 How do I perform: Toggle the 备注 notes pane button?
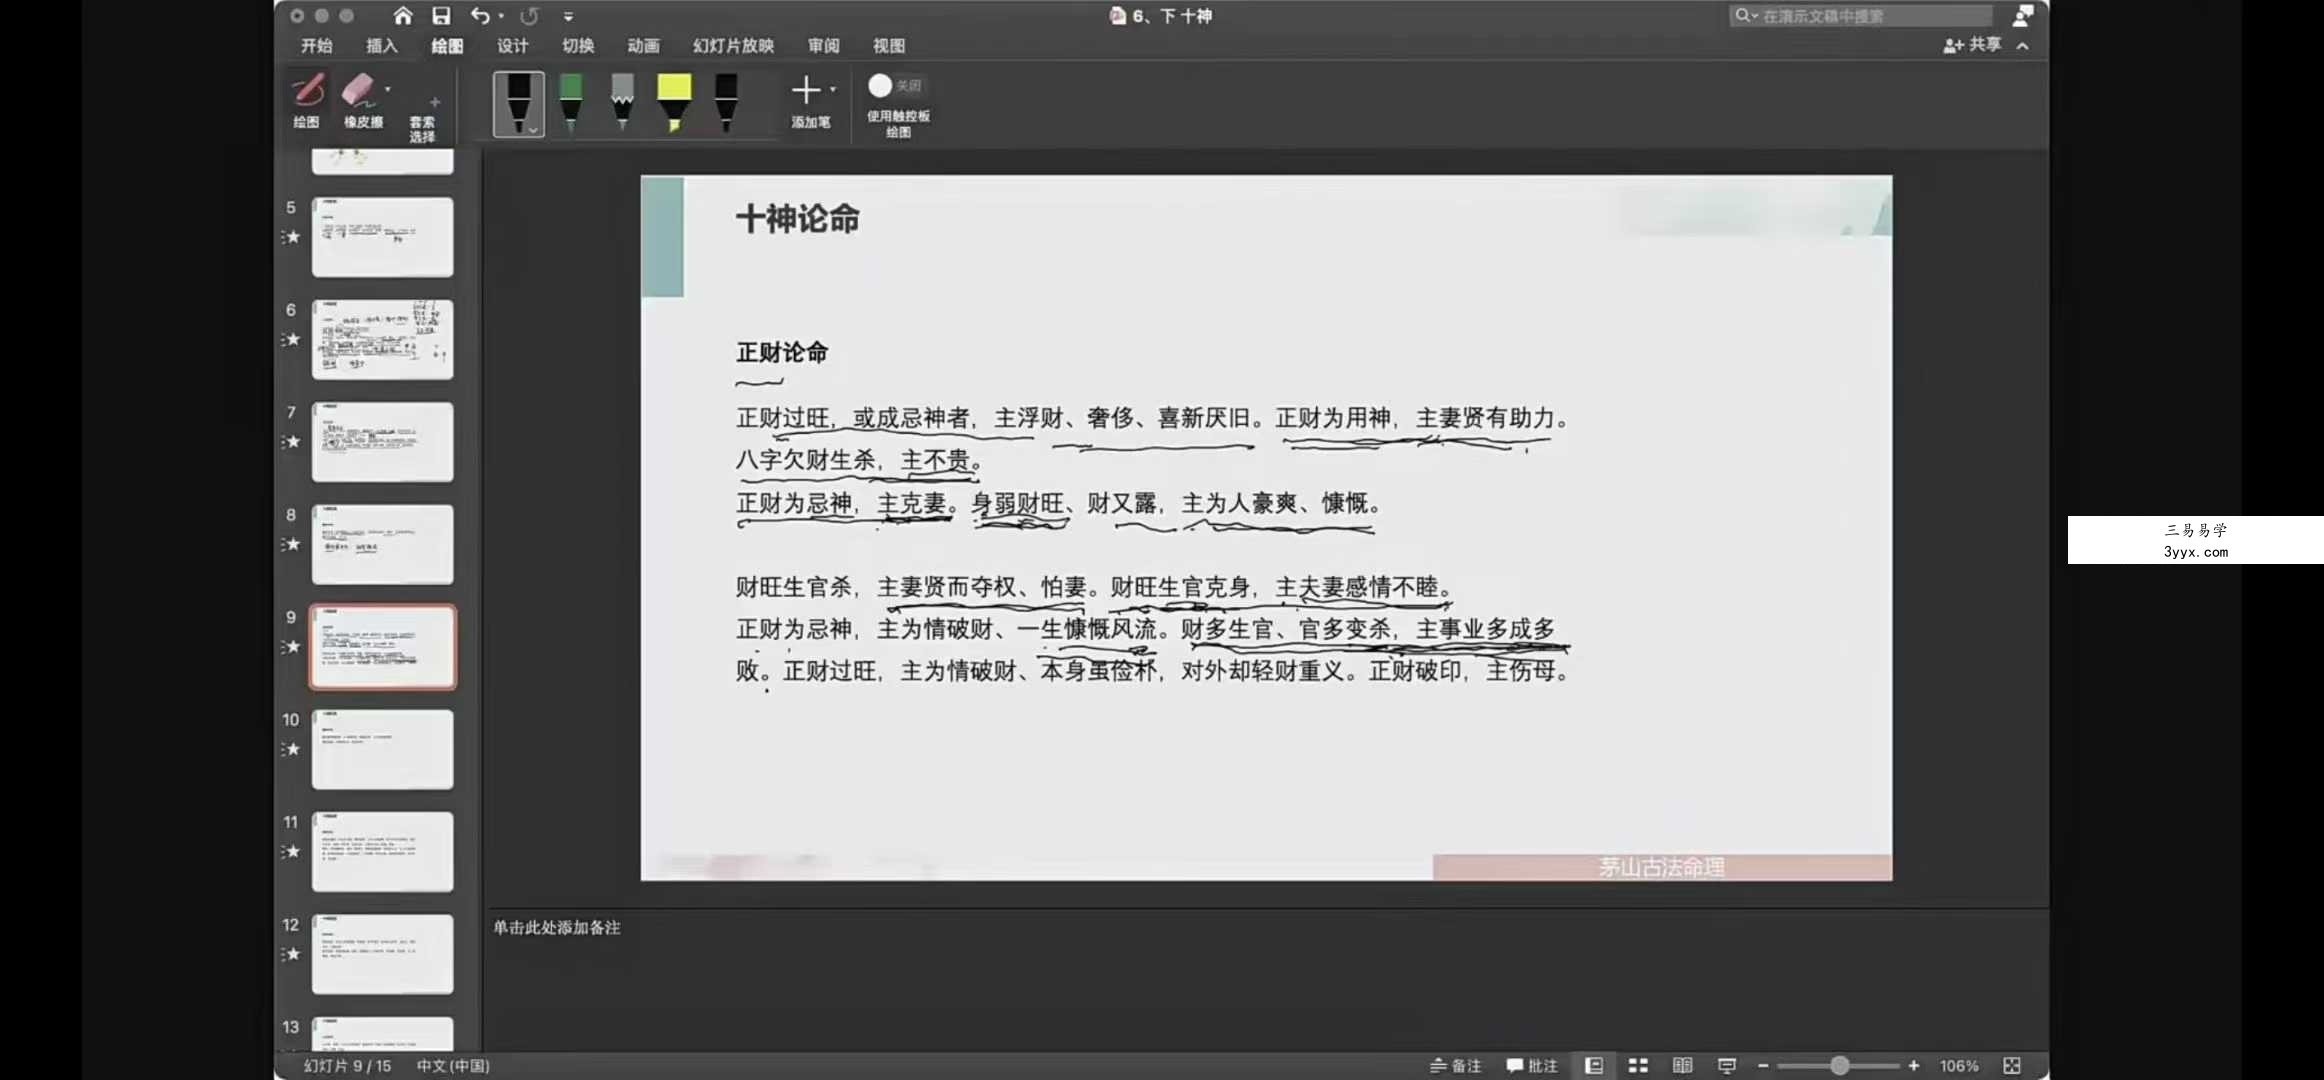(x=1455, y=1066)
